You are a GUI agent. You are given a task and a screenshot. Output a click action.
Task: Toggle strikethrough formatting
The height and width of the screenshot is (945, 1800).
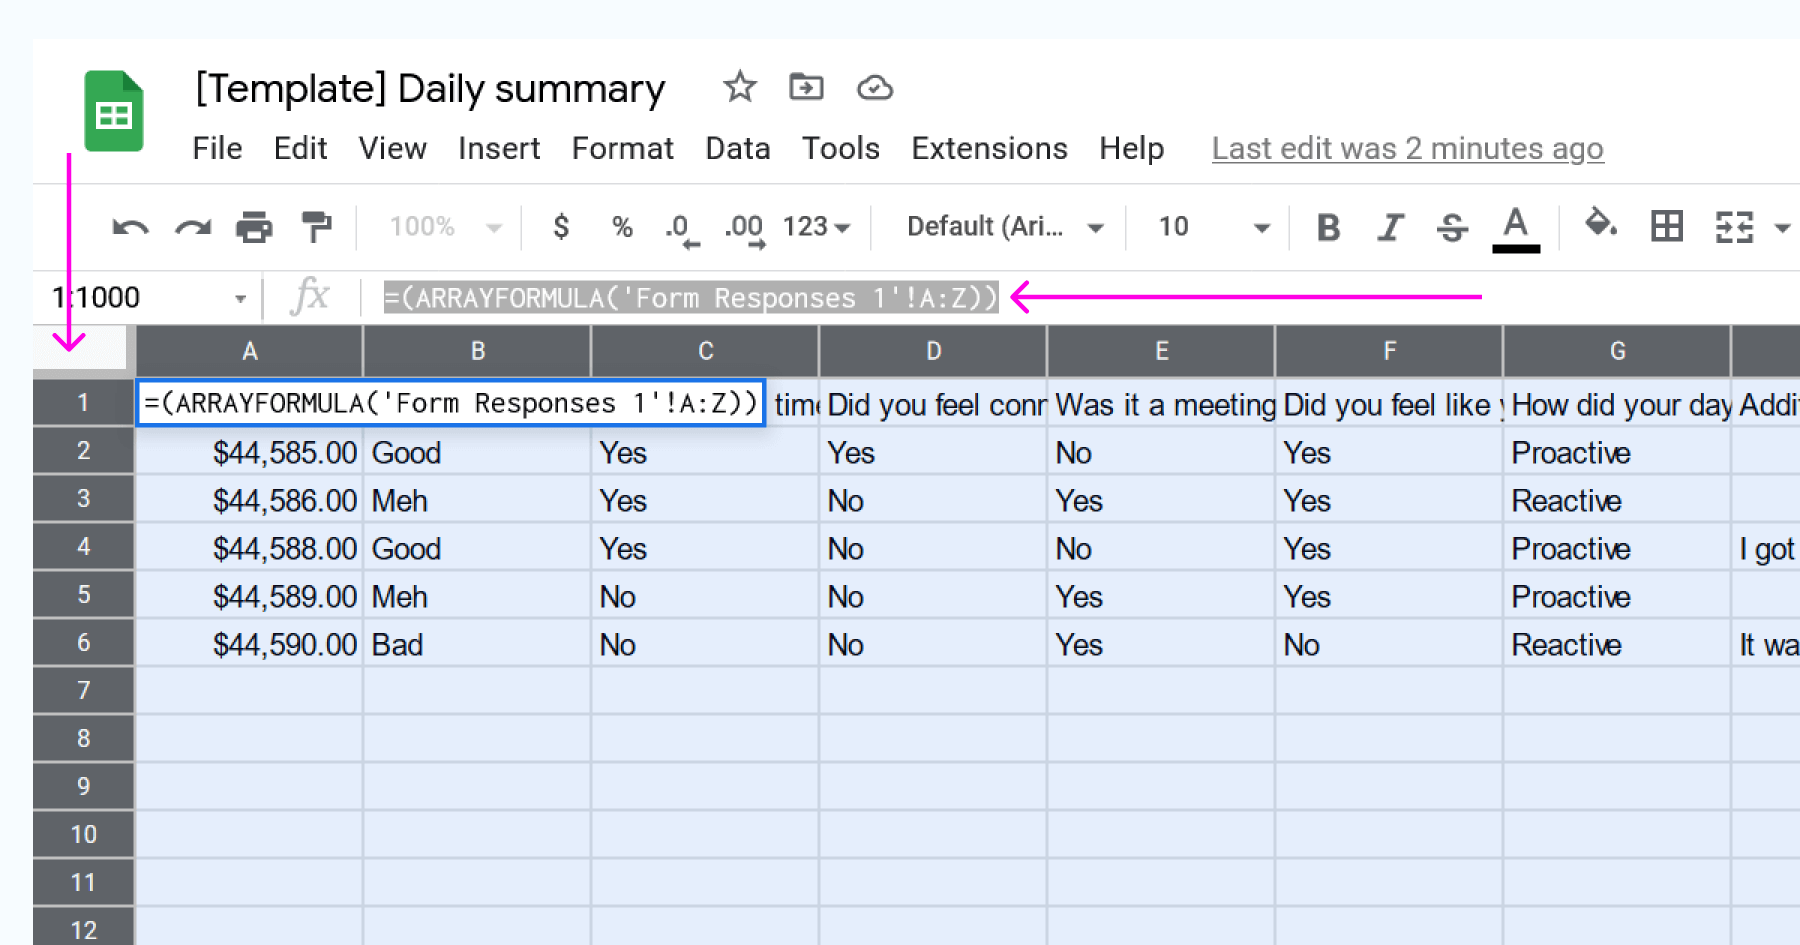[1452, 228]
